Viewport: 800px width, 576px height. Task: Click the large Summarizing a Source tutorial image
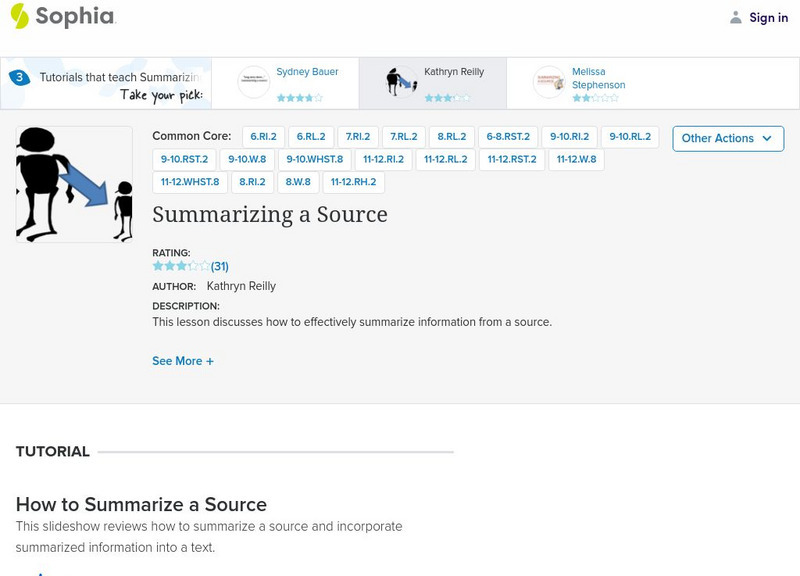click(x=74, y=184)
